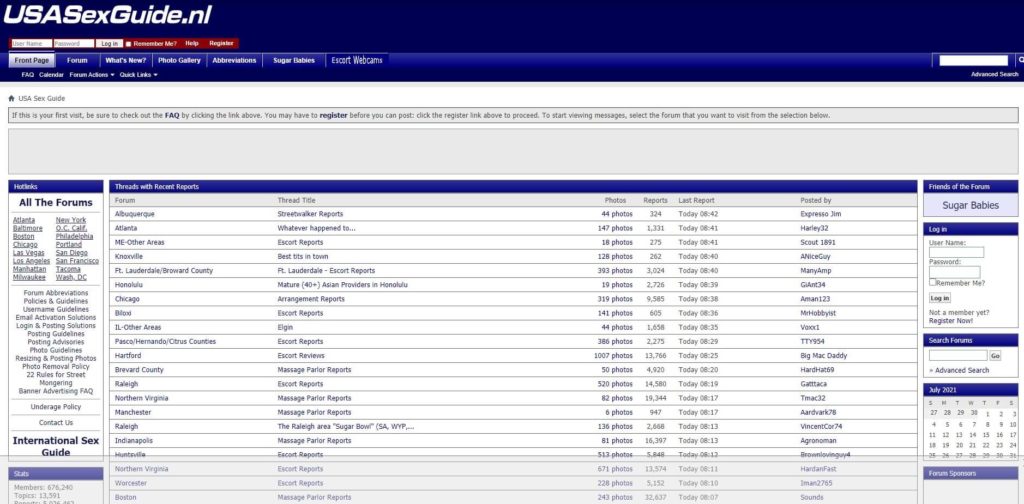Open All The Forums heading link
Viewport: 1024px width, 504px height.
pyautogui.click(x=56, y=202)
